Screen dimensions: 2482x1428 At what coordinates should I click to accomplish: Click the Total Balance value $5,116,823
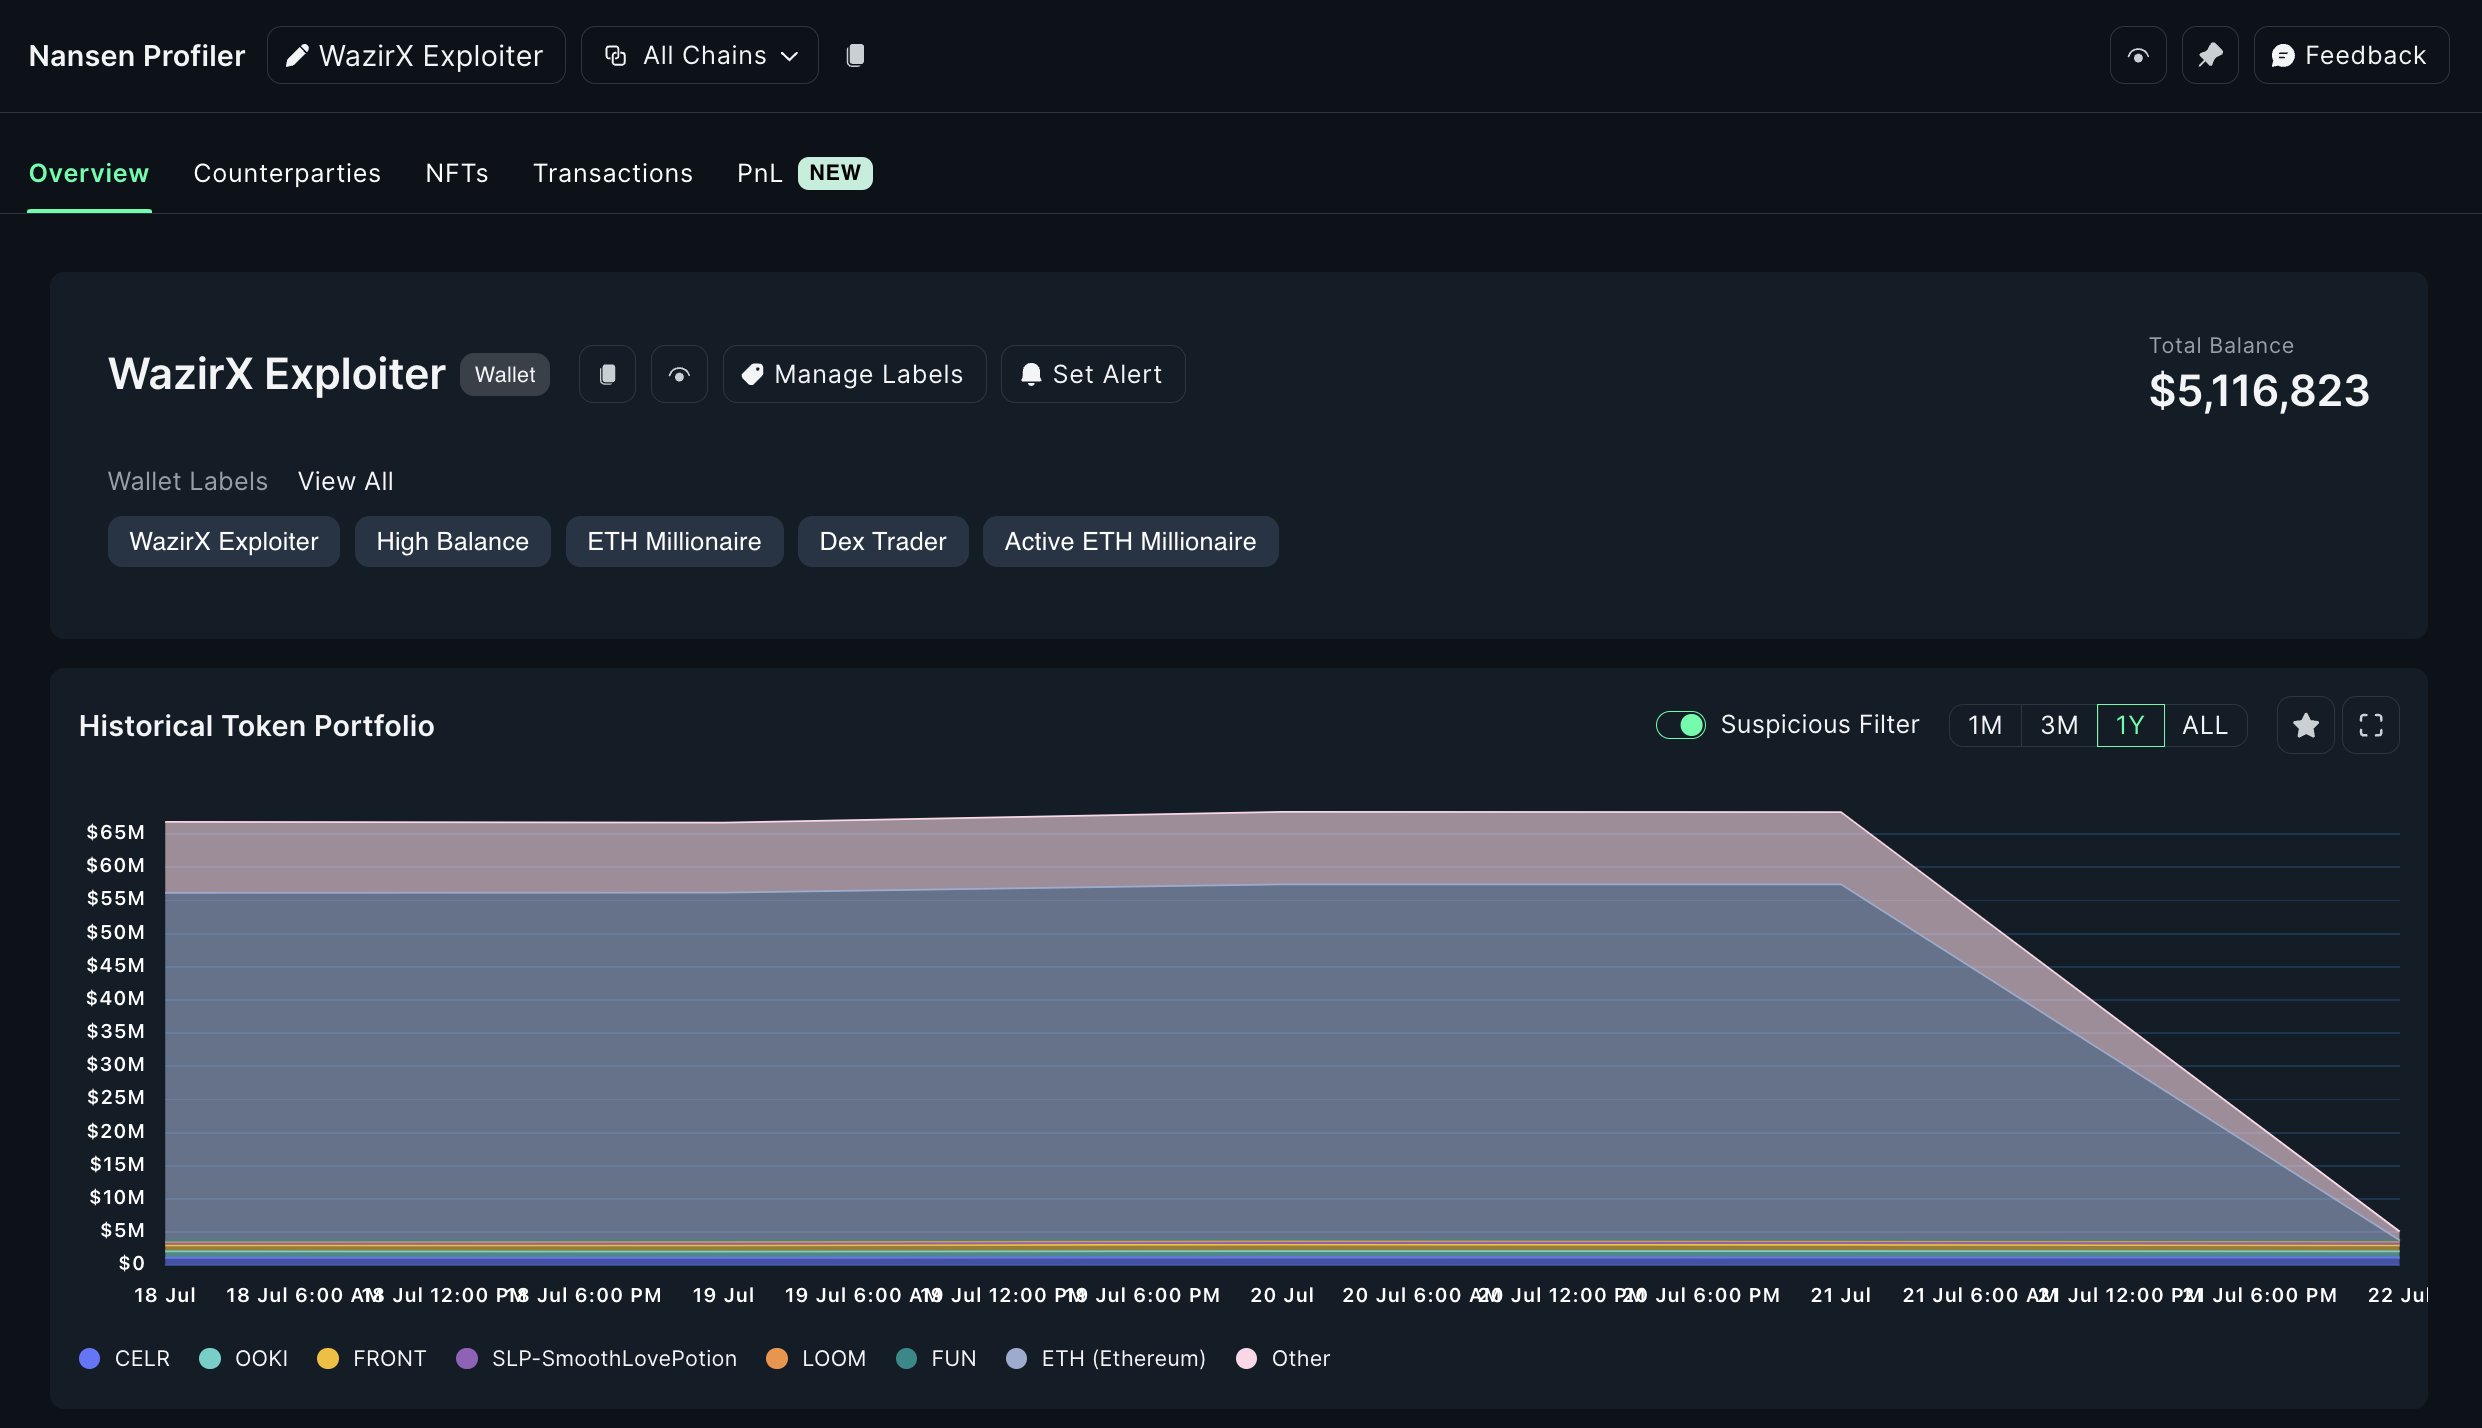tap(2259, 390)
